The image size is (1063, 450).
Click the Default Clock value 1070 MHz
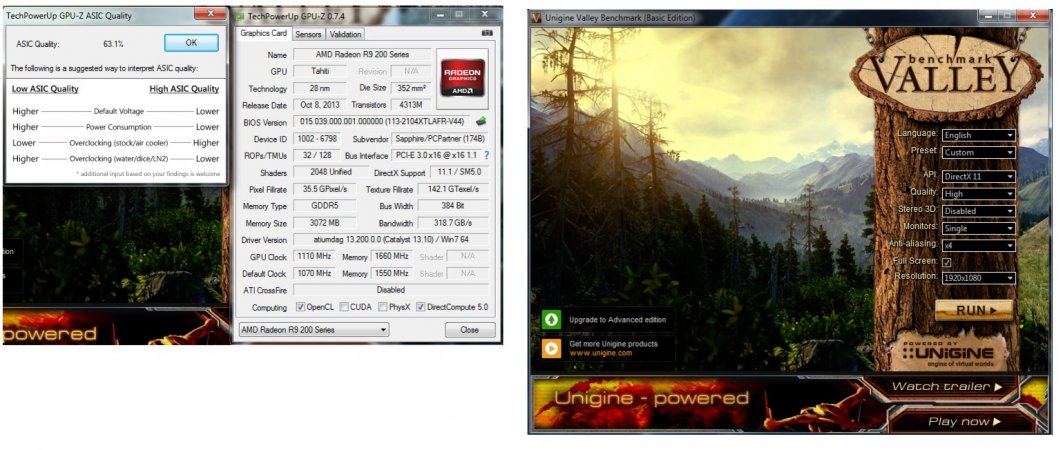[x=313, y=273]
